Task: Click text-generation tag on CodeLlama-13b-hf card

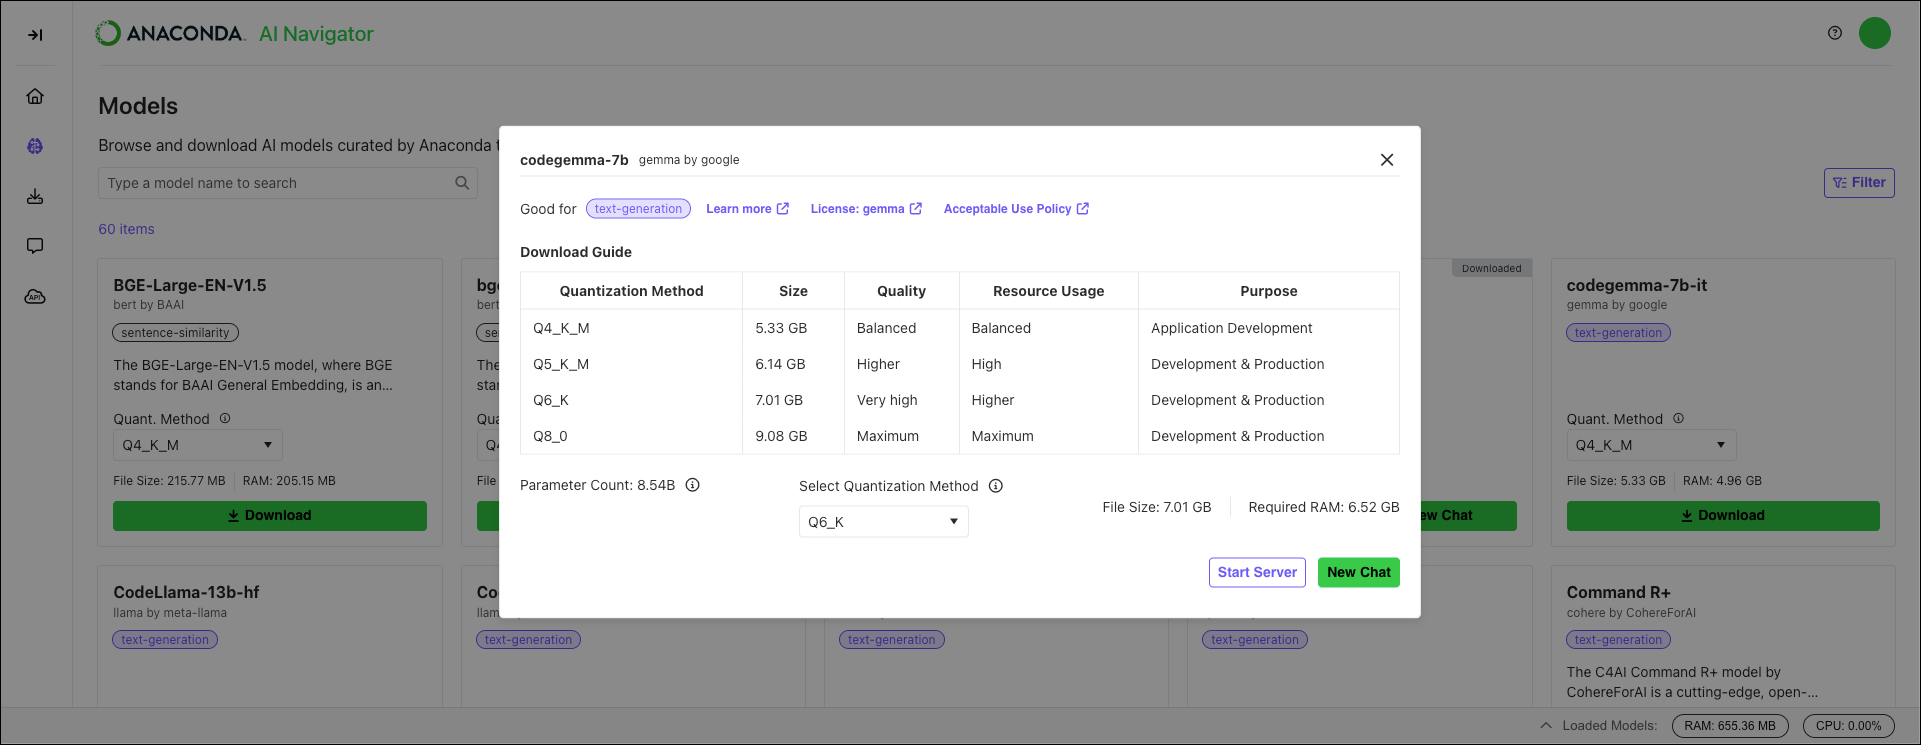Action: tap(165, 640)
